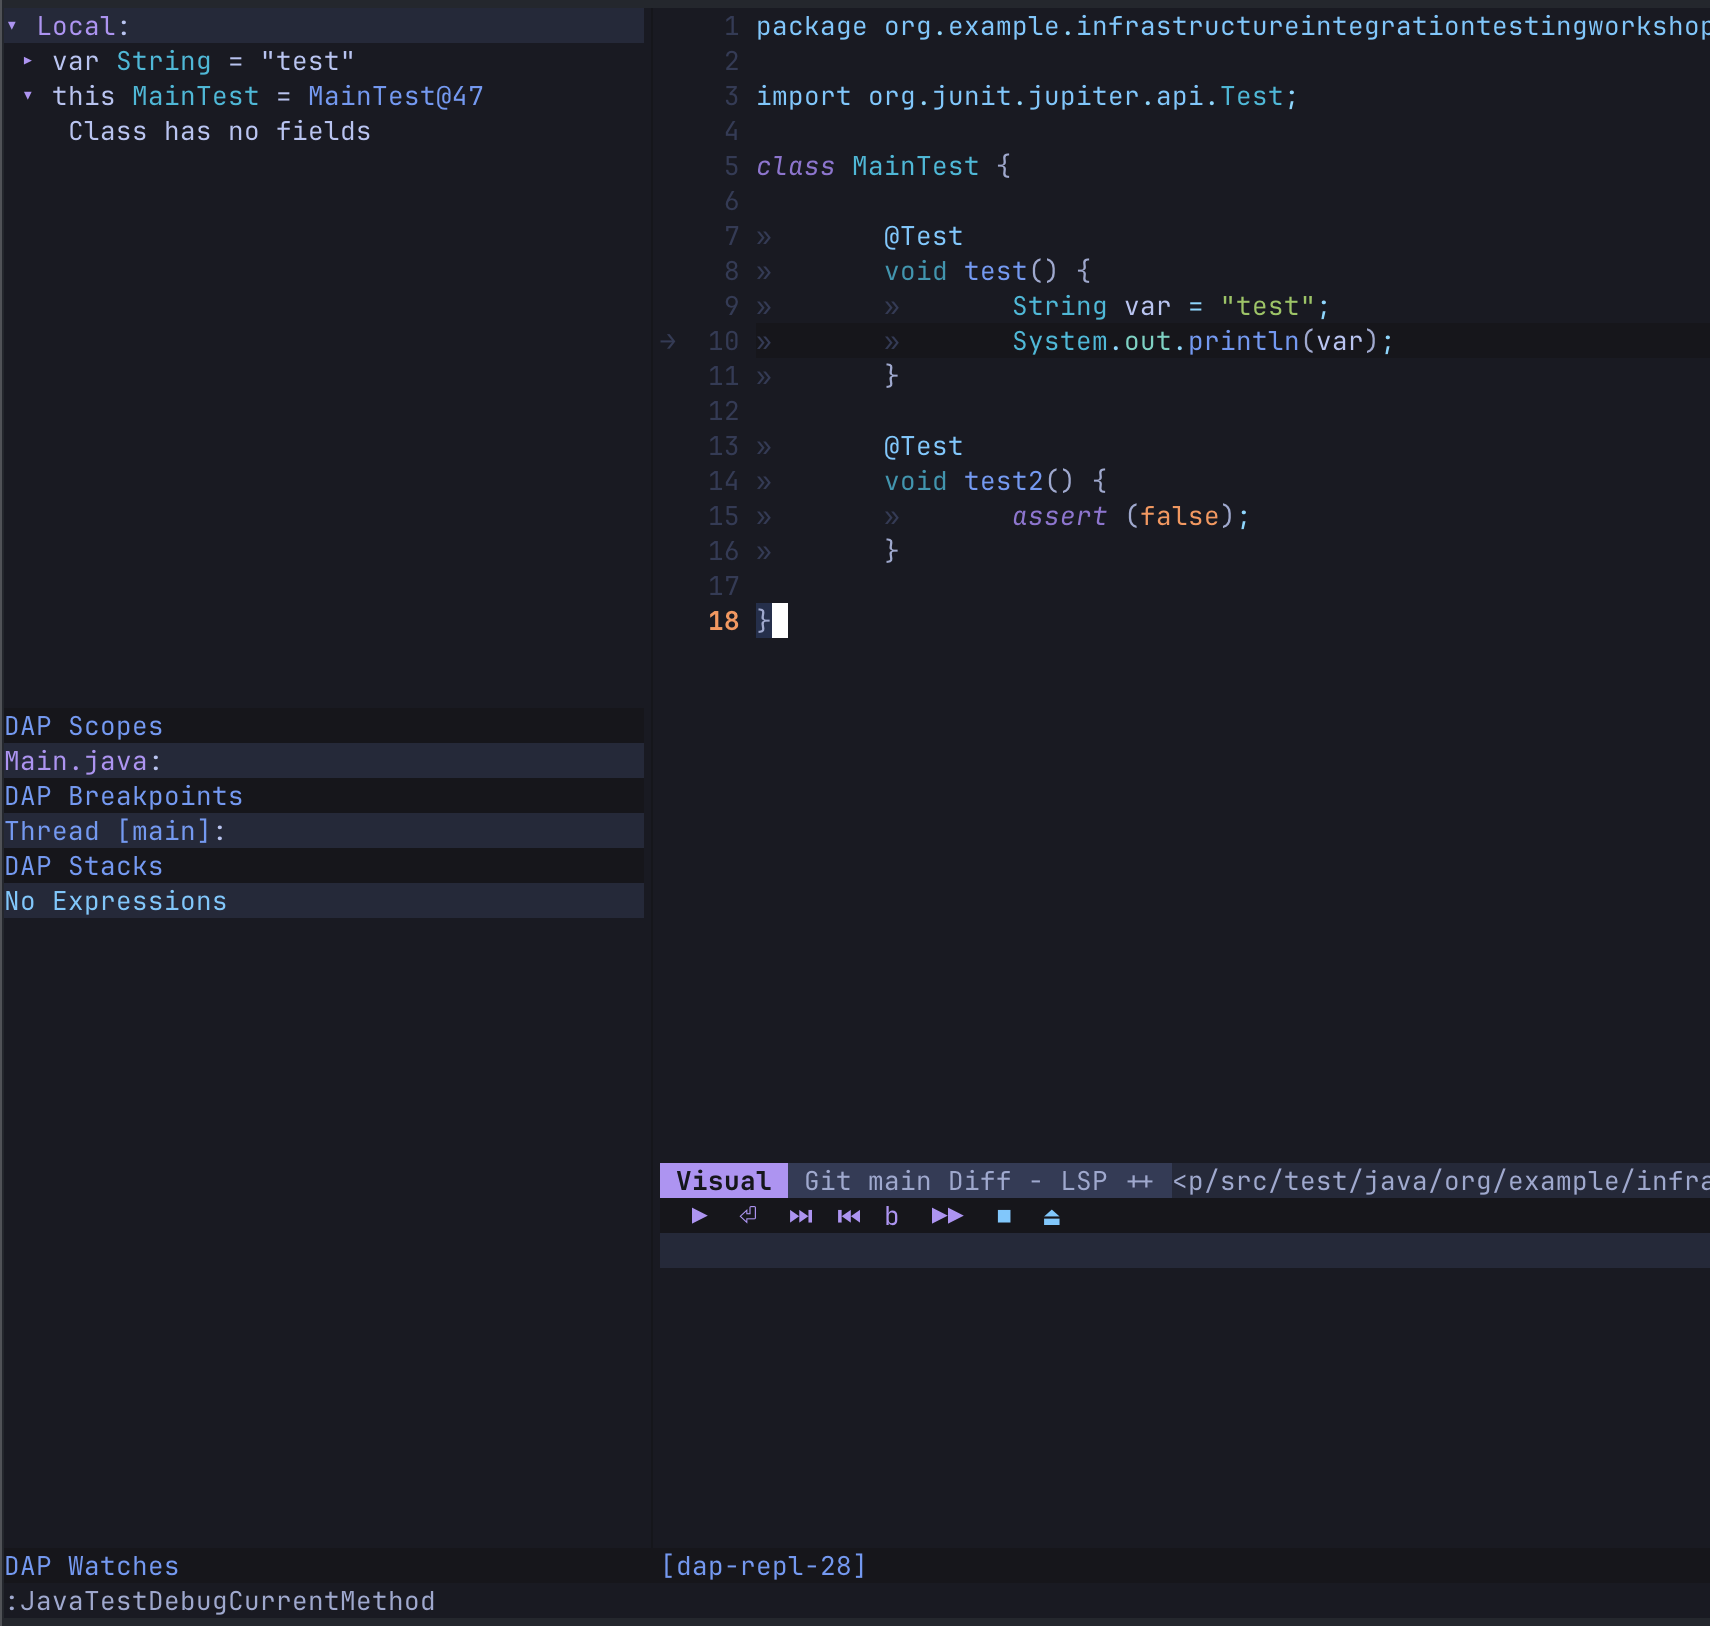Stop debugging with the square terminate icon

[x=1004, y=1216]
